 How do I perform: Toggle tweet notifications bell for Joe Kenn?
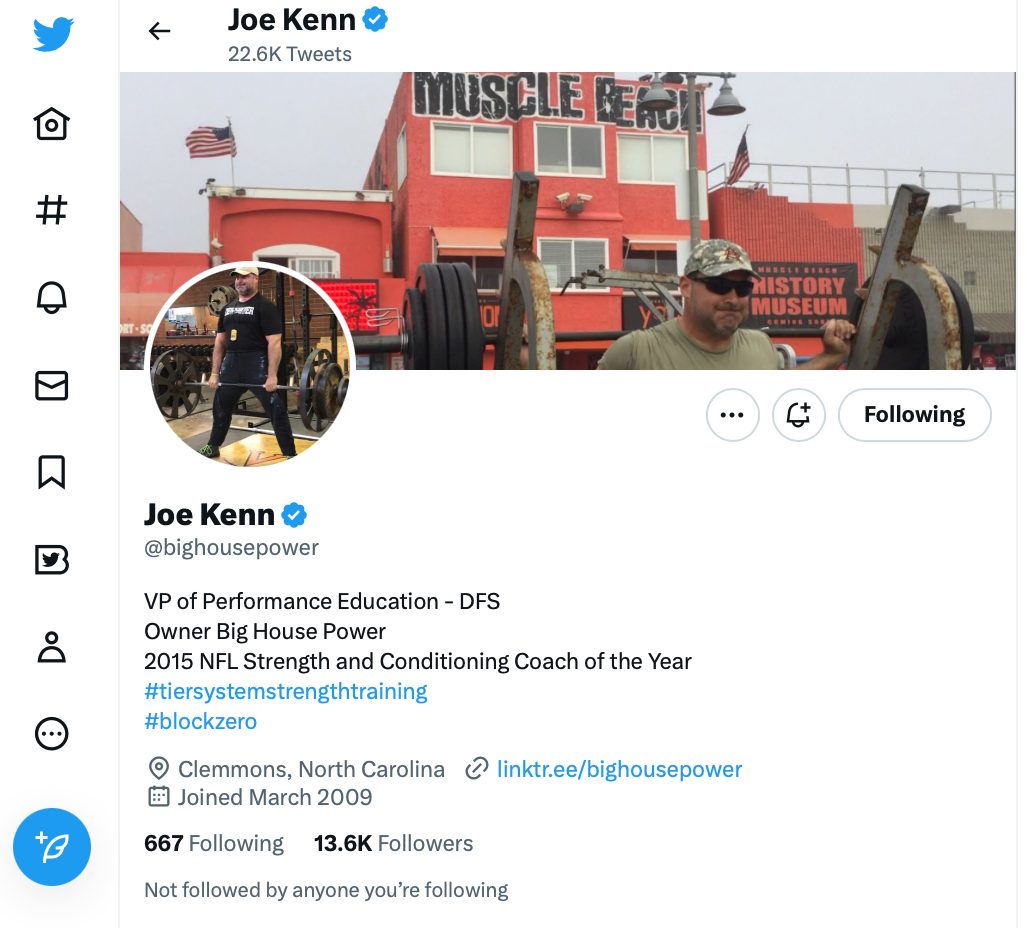[798, 415]
